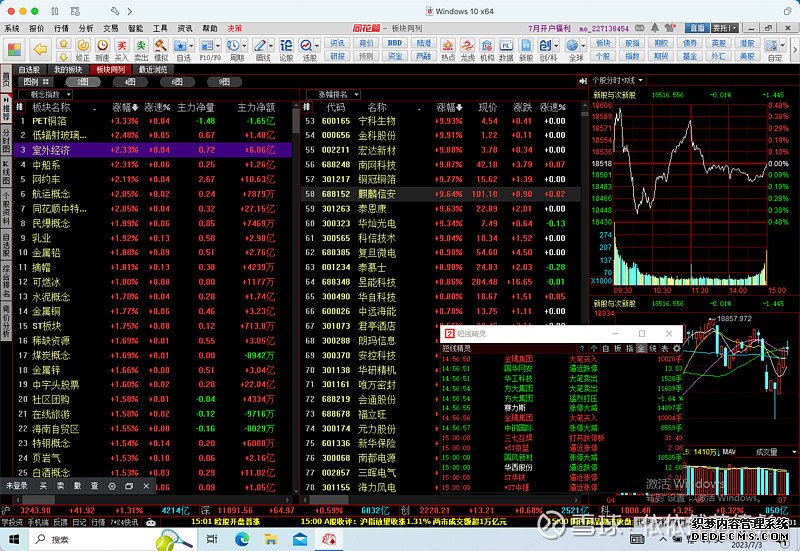Switch layout to 6图 view
Viewport: 800px width, 551px height.
click(177, 82)
